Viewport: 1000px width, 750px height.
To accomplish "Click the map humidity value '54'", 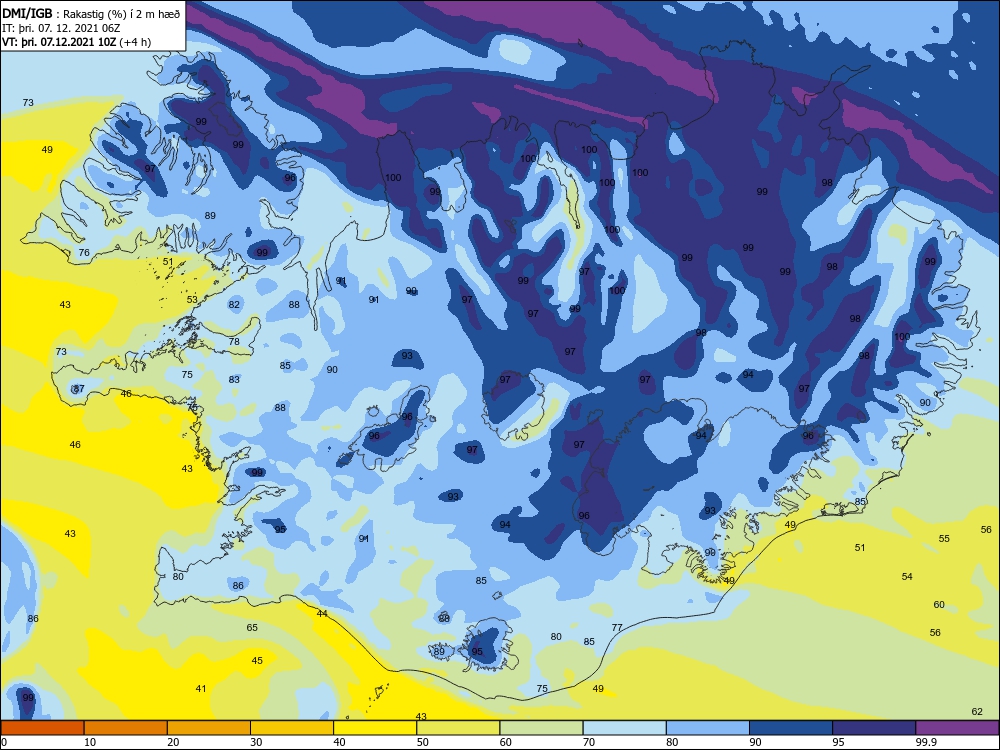I will [907, 577].
